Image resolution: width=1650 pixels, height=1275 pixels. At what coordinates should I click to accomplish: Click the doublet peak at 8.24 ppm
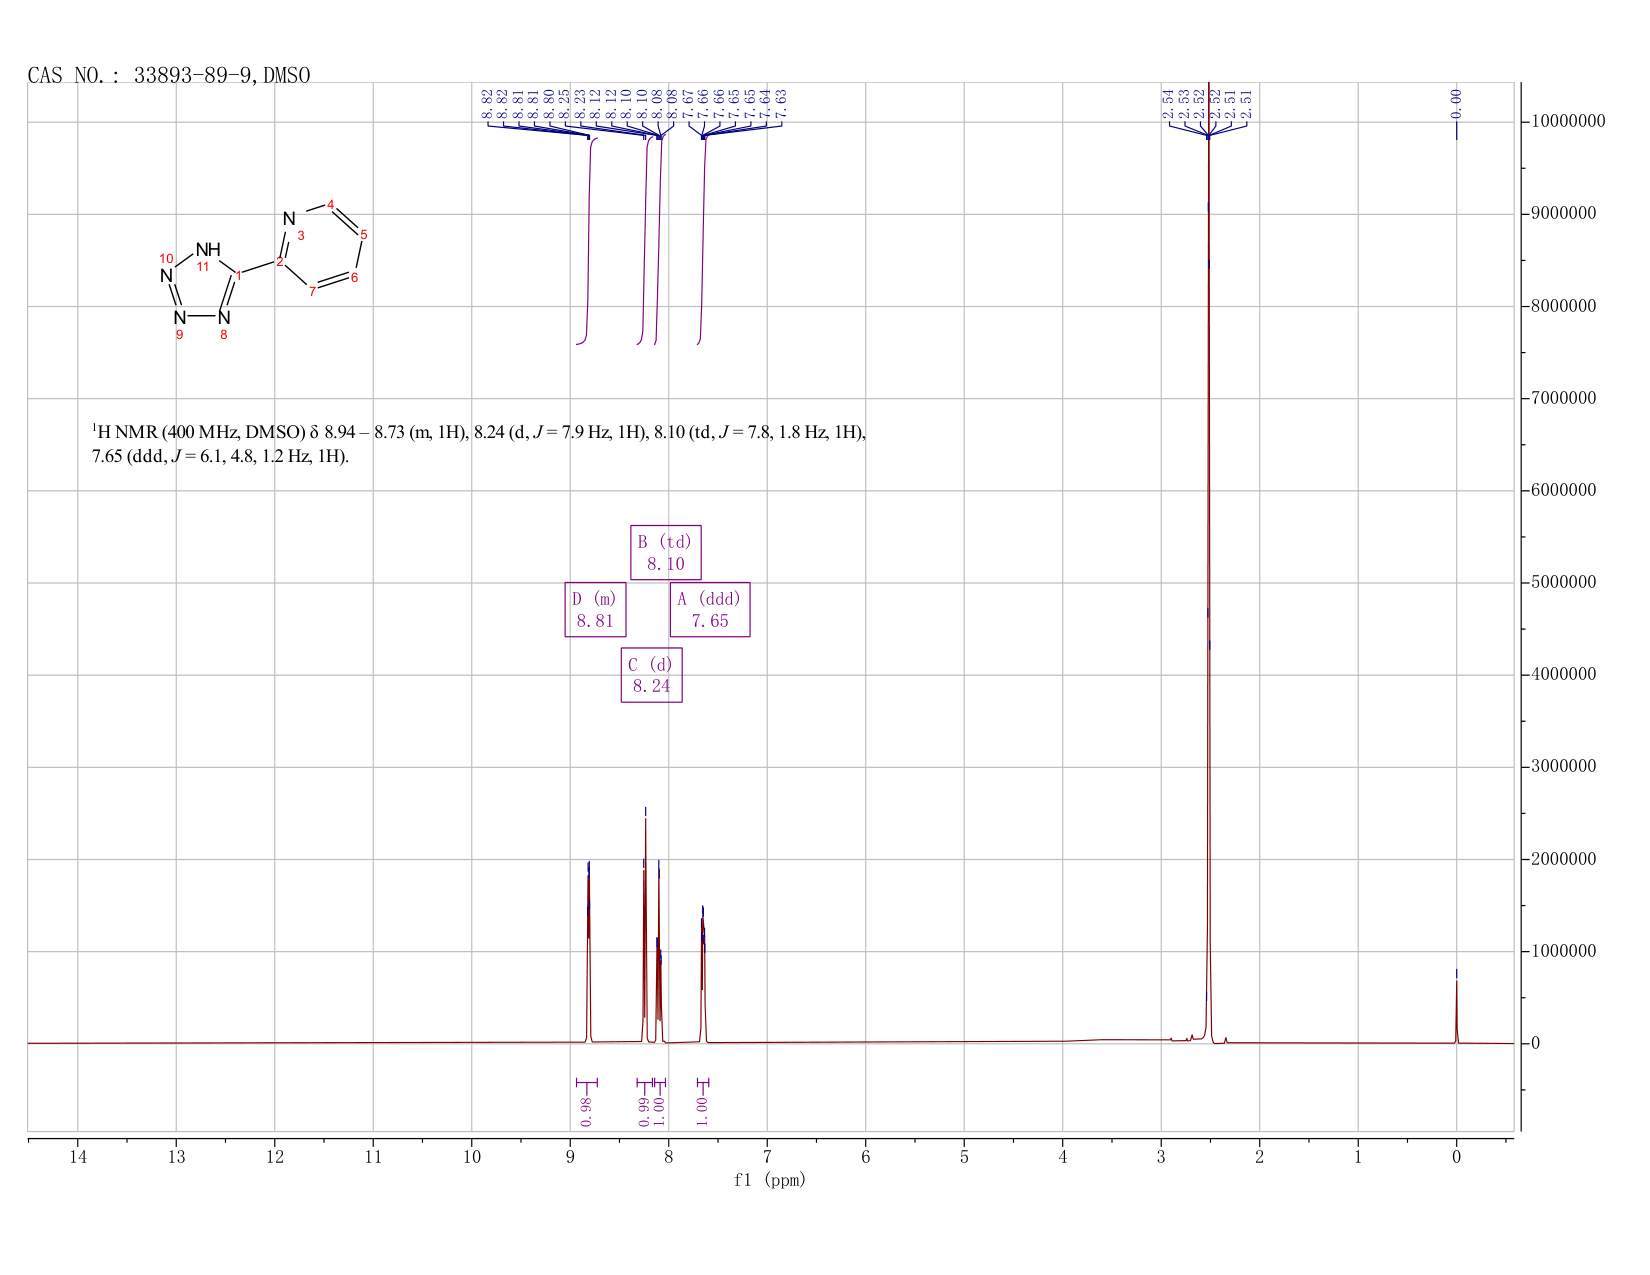[x=645, y=930]
